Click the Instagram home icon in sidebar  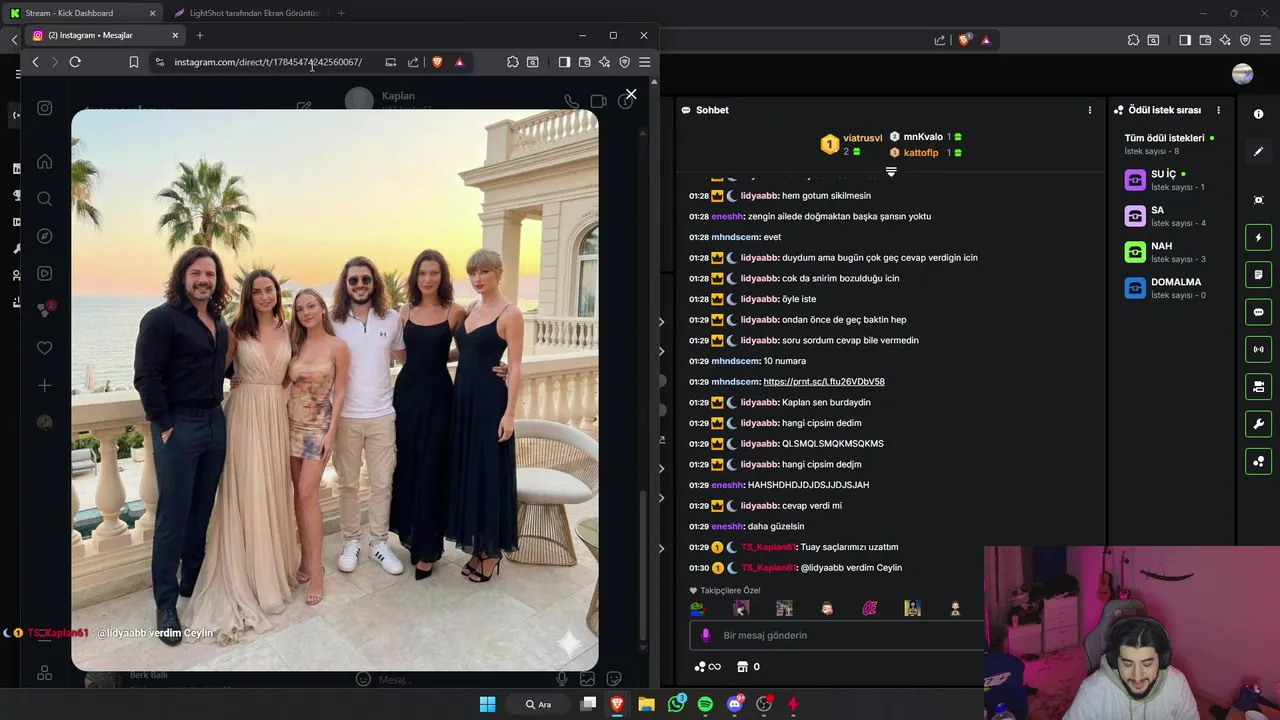click(x=44, y=162)
